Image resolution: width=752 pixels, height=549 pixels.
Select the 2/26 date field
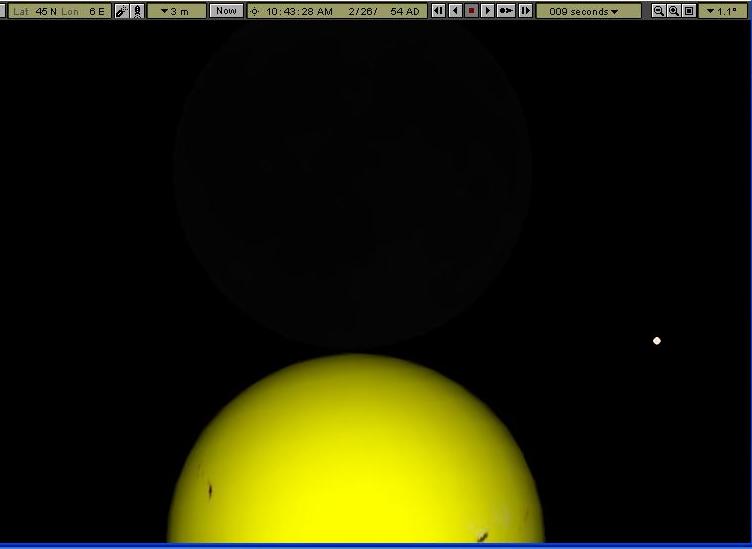[x=363, y=12]
